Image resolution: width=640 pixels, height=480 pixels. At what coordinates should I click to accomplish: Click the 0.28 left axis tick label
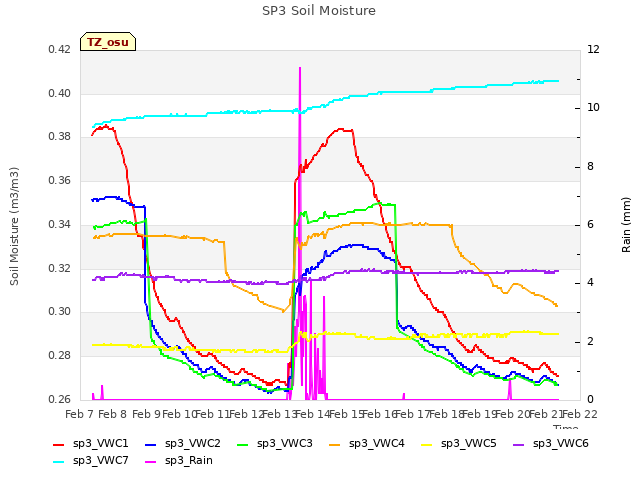tap(60, 355)
